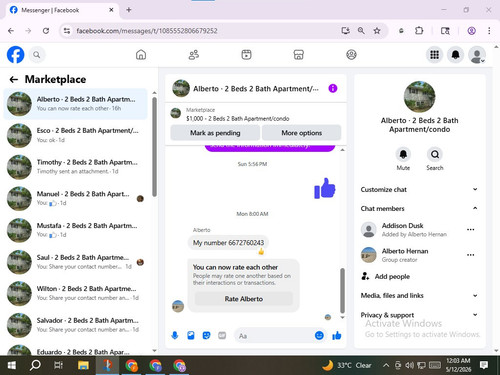This screenshot has width=500, height=375.
Task: Open the Windows notification center icon
Action: coord(484,365)
